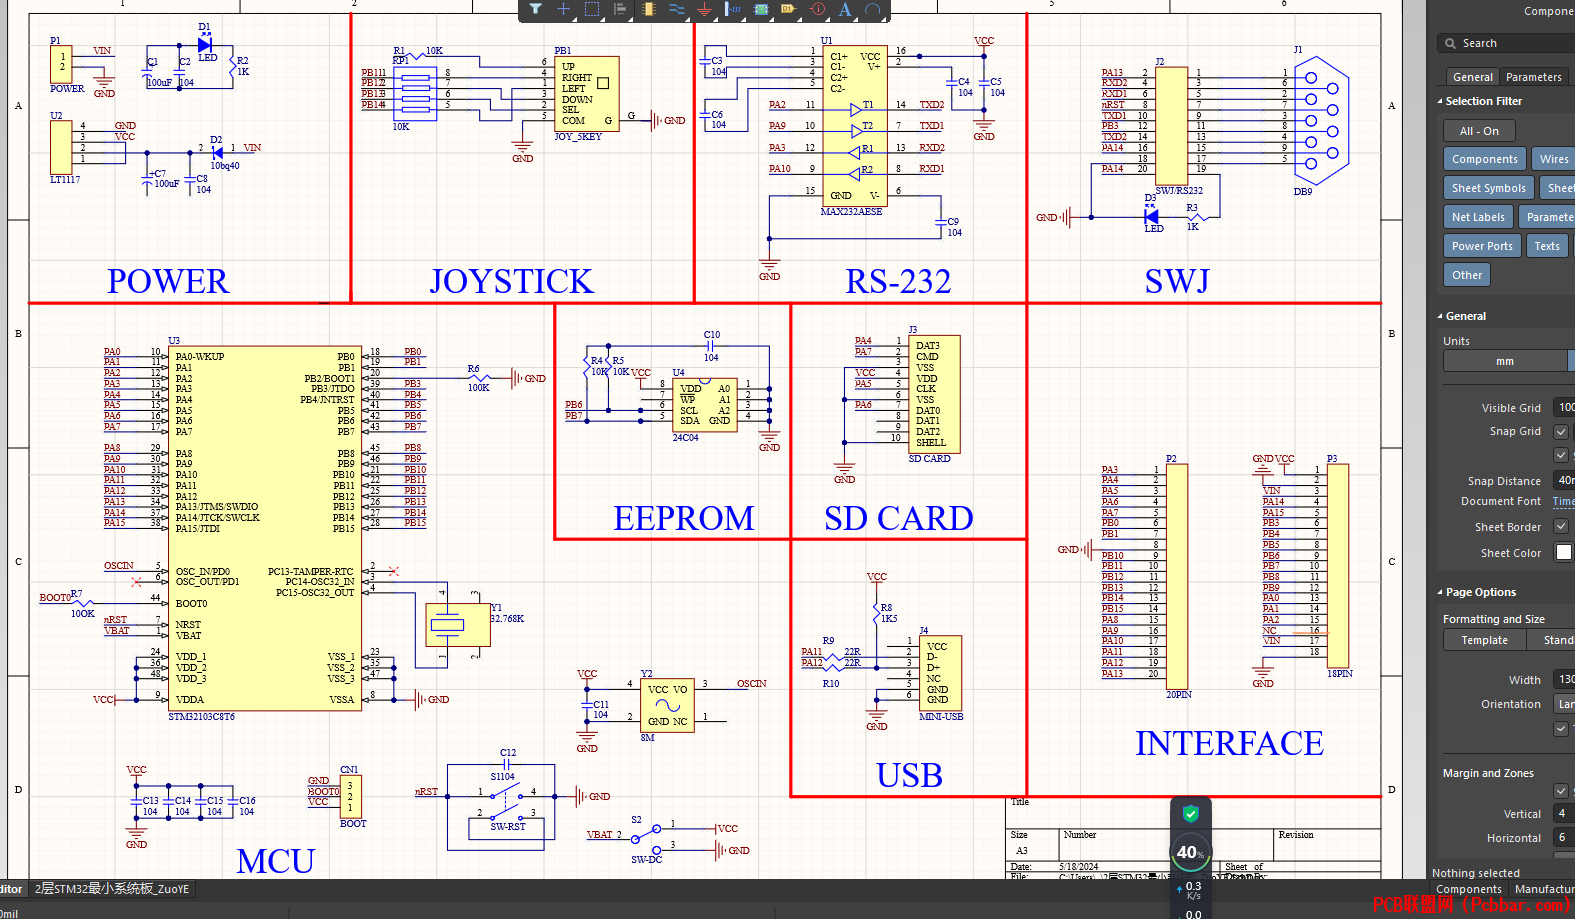The height and width of the screenshot is (919, 1575).
Task: Select the Template formatting tab
Action: tap(1484, 640)
